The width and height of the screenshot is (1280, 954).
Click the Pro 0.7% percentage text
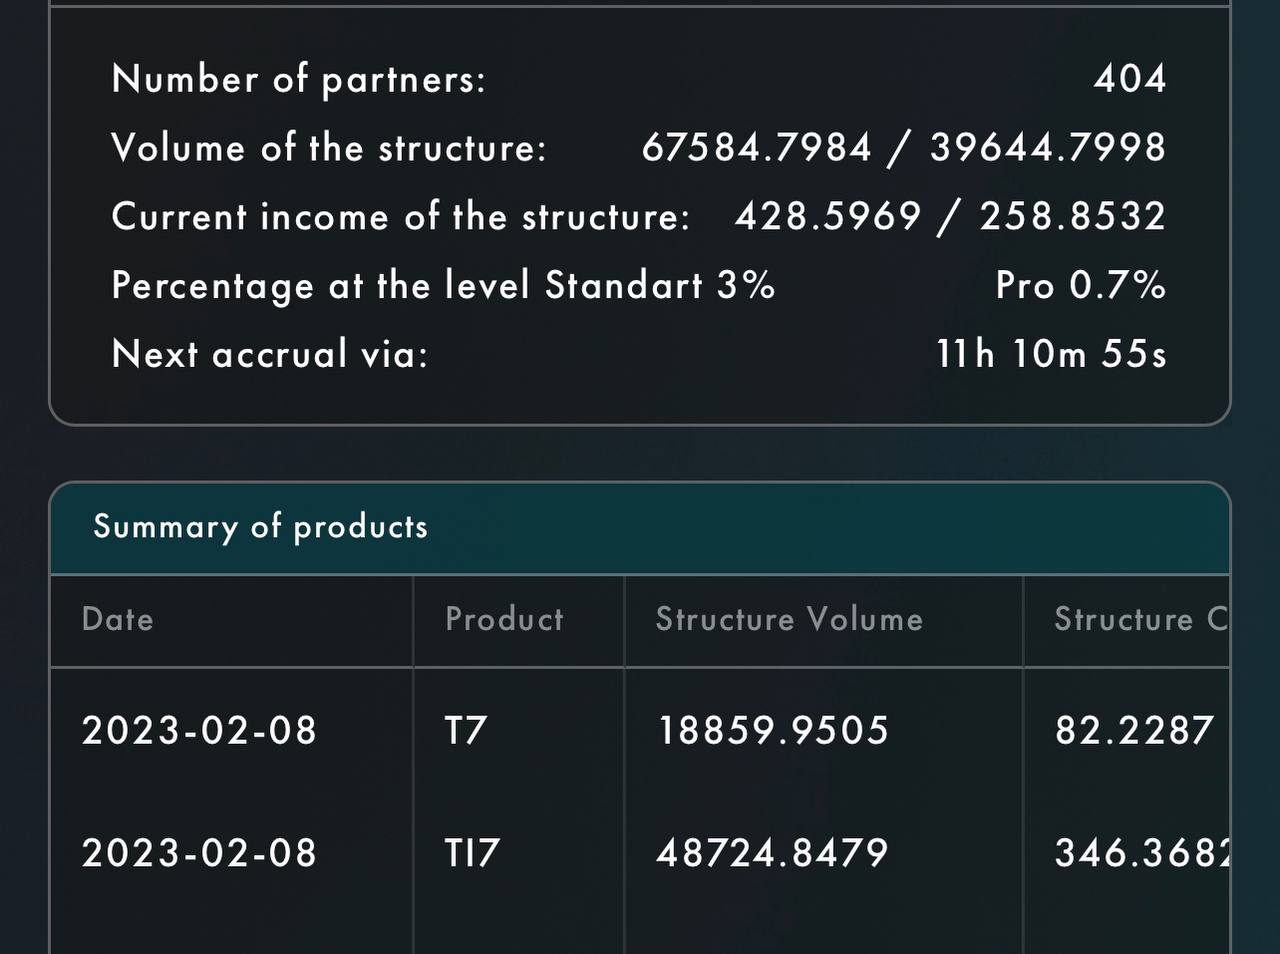(1081, 285)
